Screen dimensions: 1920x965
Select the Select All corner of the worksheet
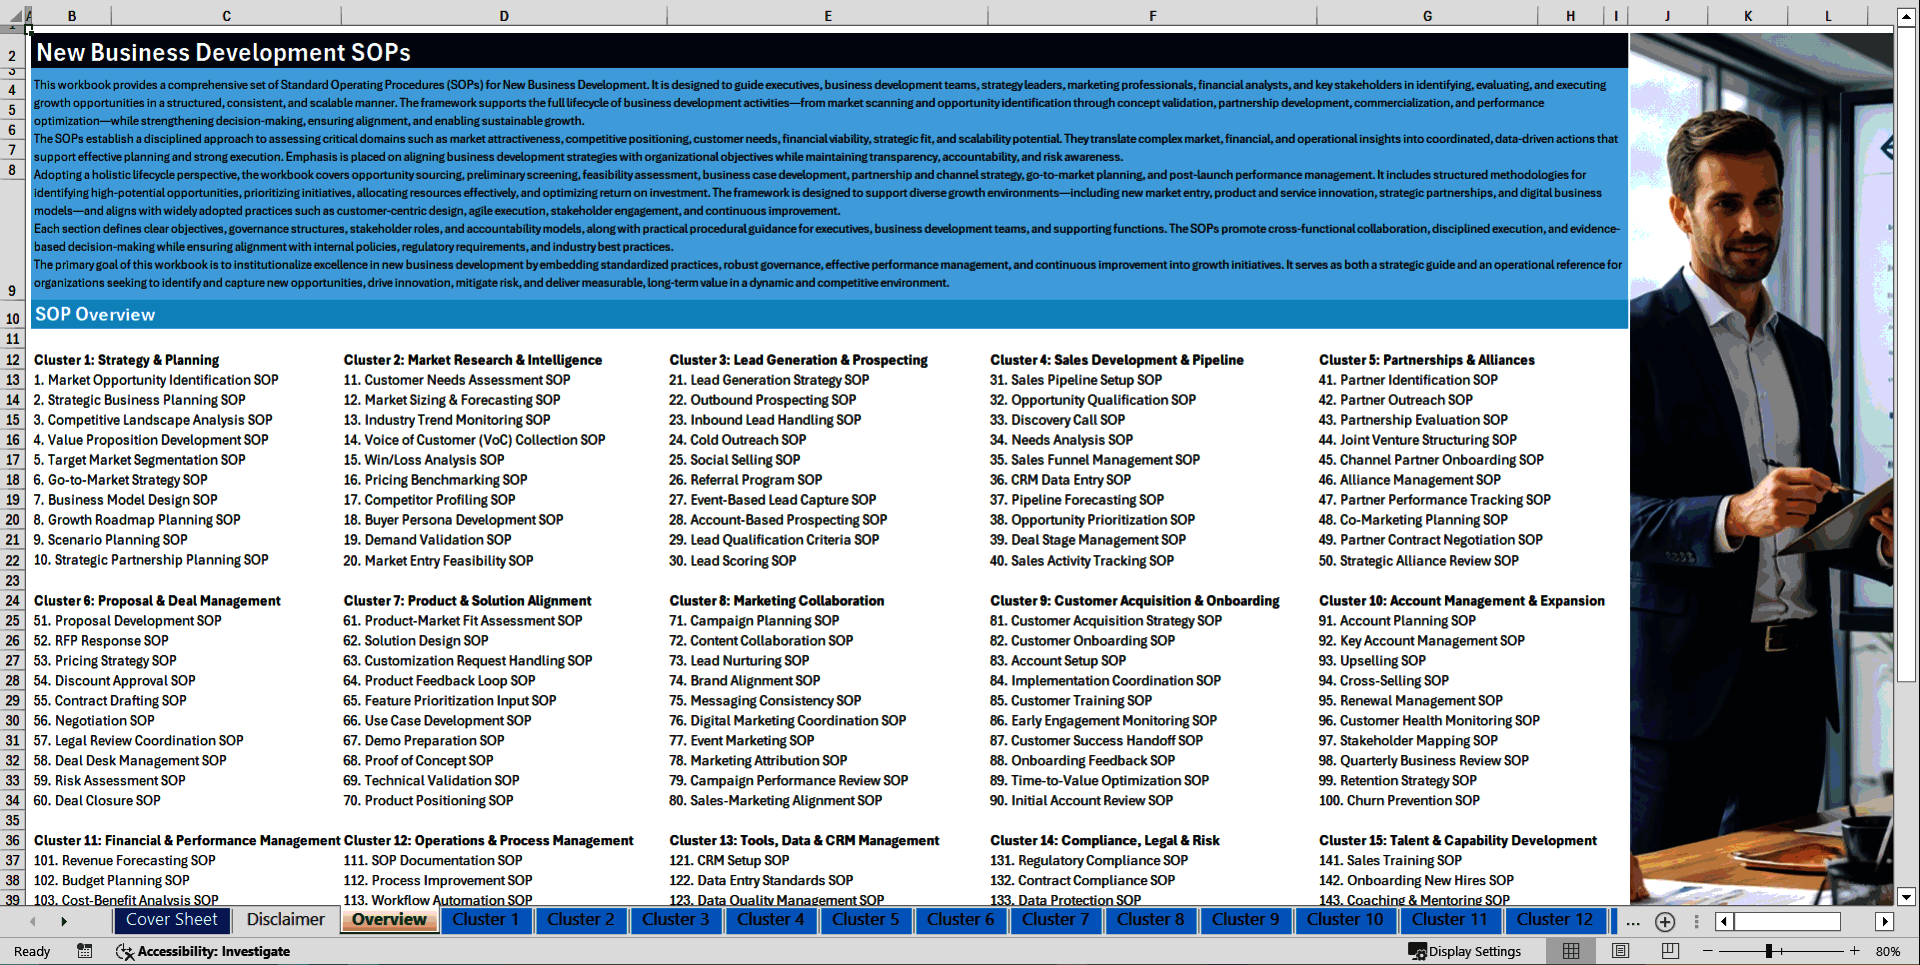pyautogui.click(x=16, y=15)
